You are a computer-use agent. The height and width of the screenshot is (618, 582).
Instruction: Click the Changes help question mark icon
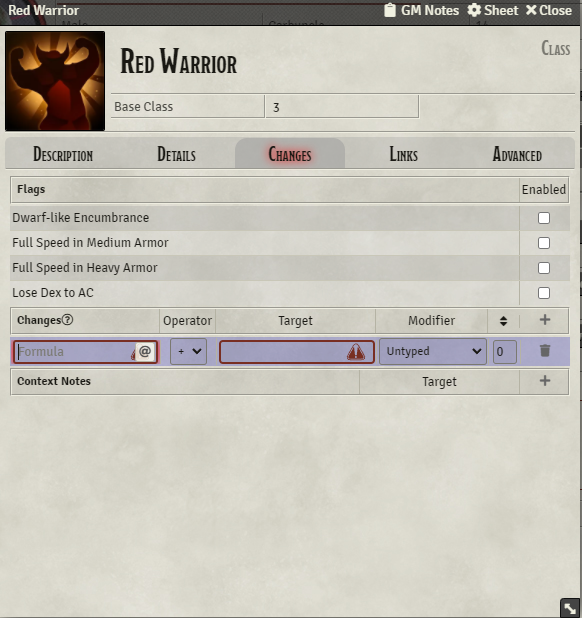67,320
